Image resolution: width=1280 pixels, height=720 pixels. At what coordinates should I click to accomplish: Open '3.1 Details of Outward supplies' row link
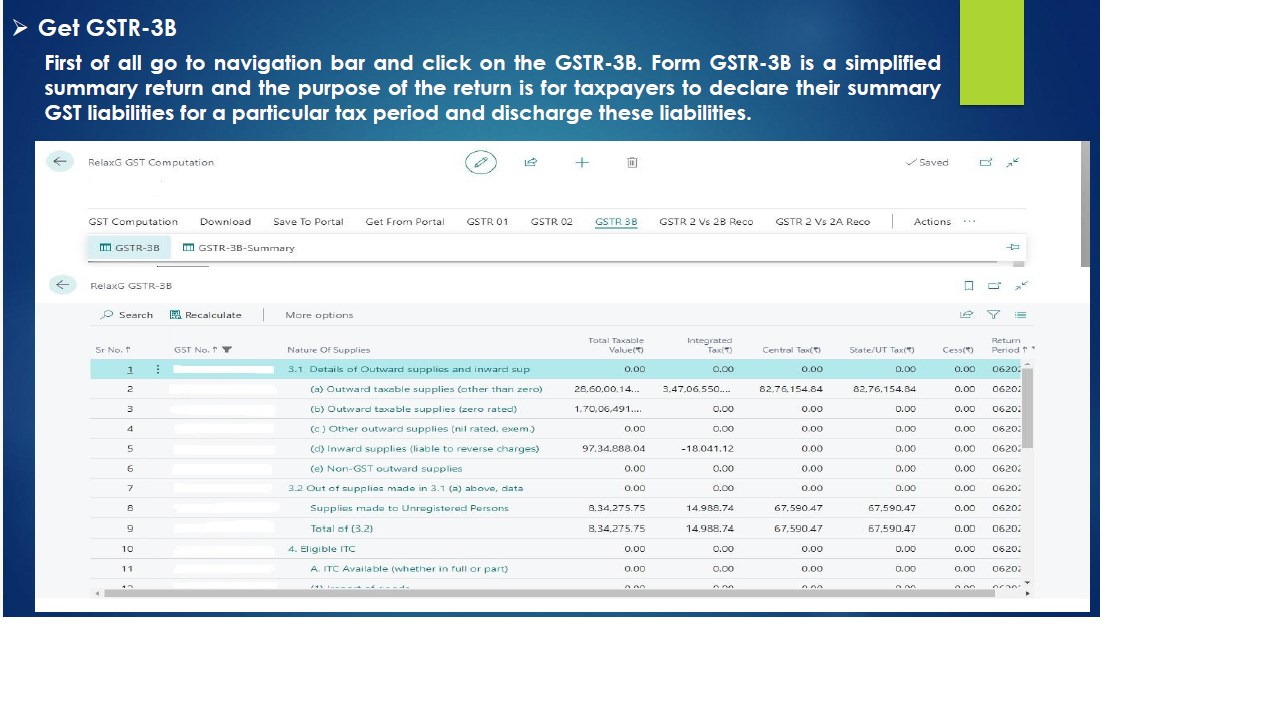(409, 369)
